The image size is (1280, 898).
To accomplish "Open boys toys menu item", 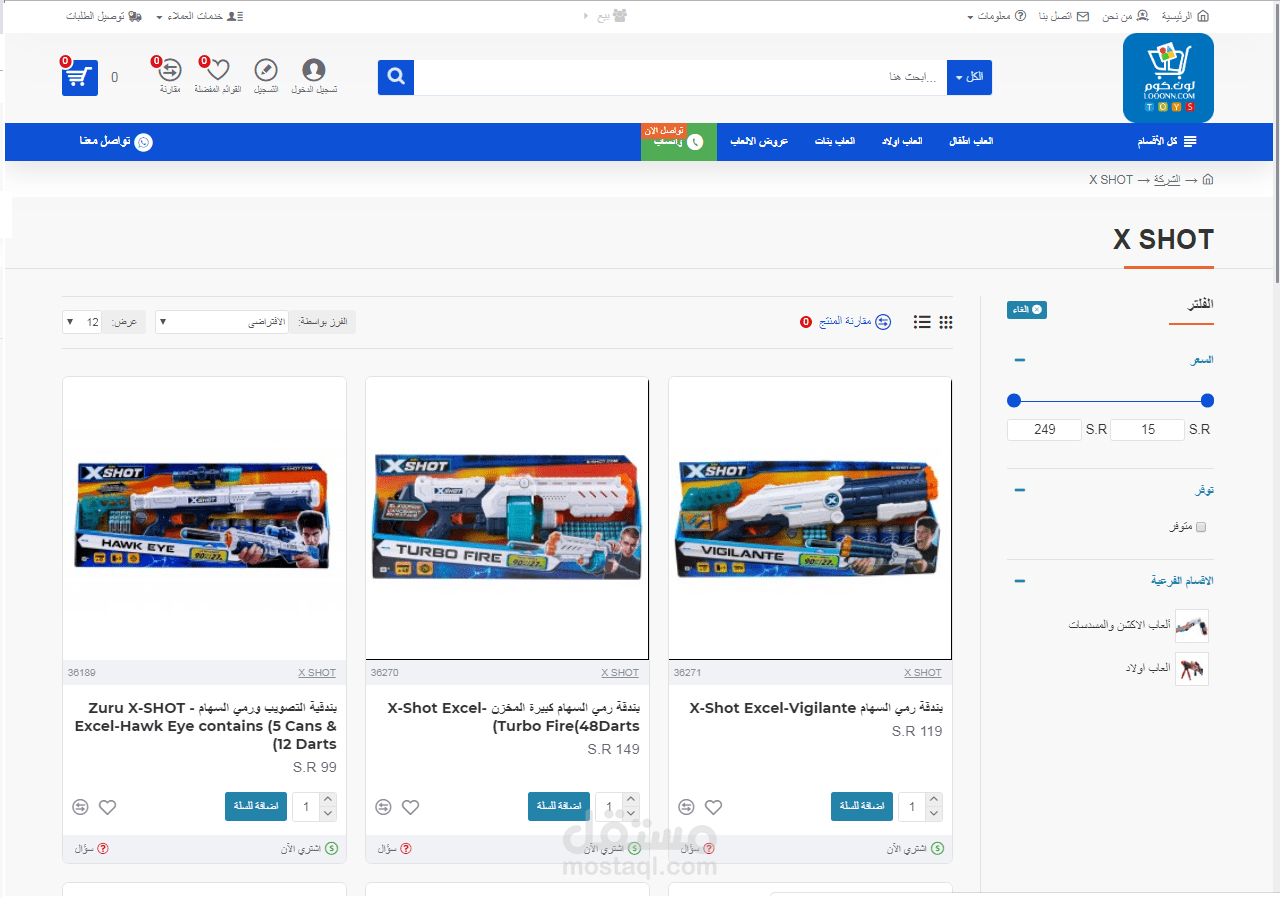I will 901,142.
